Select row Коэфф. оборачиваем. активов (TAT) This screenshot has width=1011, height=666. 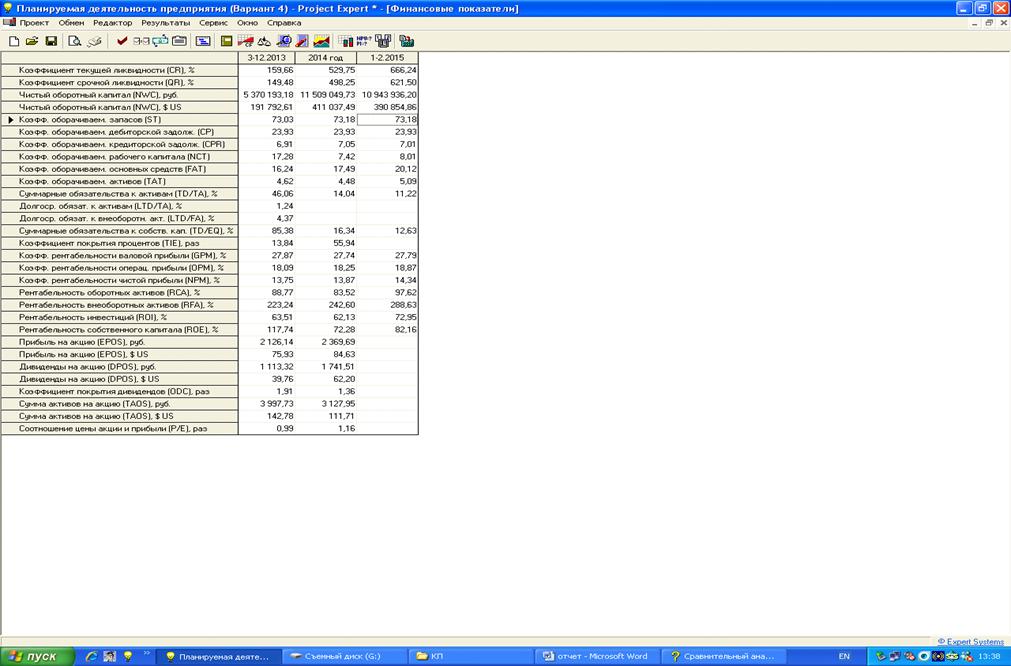click(120, 181)
